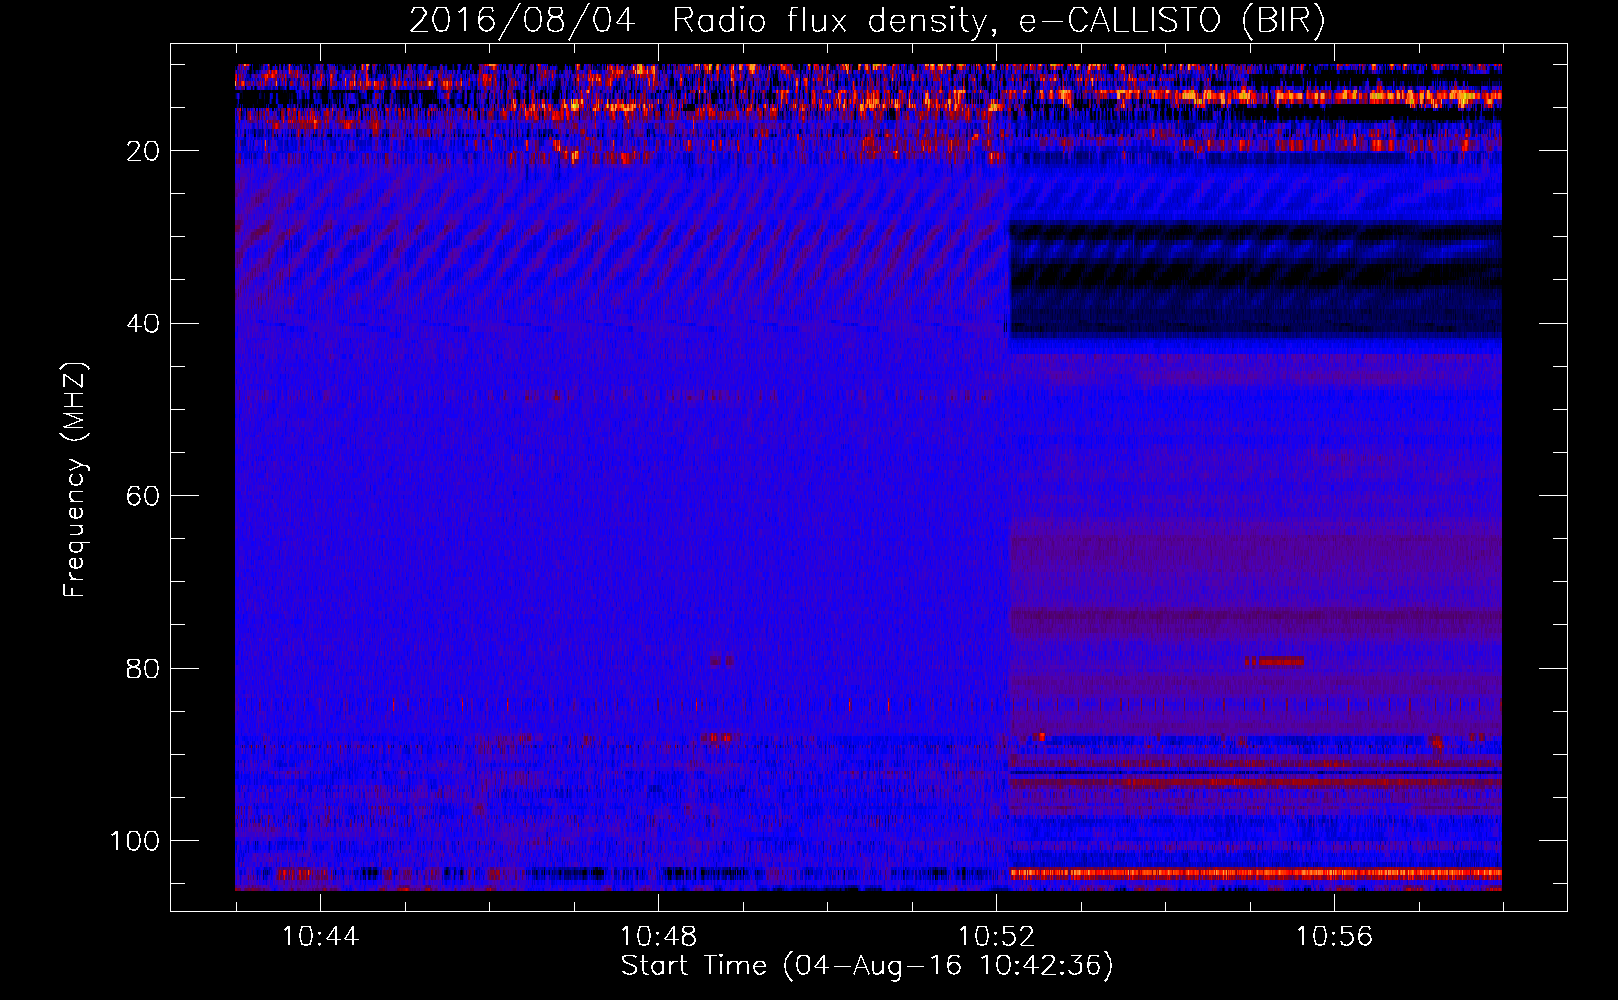This screenshot has width=1618, height=1000.
Task: Click the 10:48 time tick label
Action: 658,937
